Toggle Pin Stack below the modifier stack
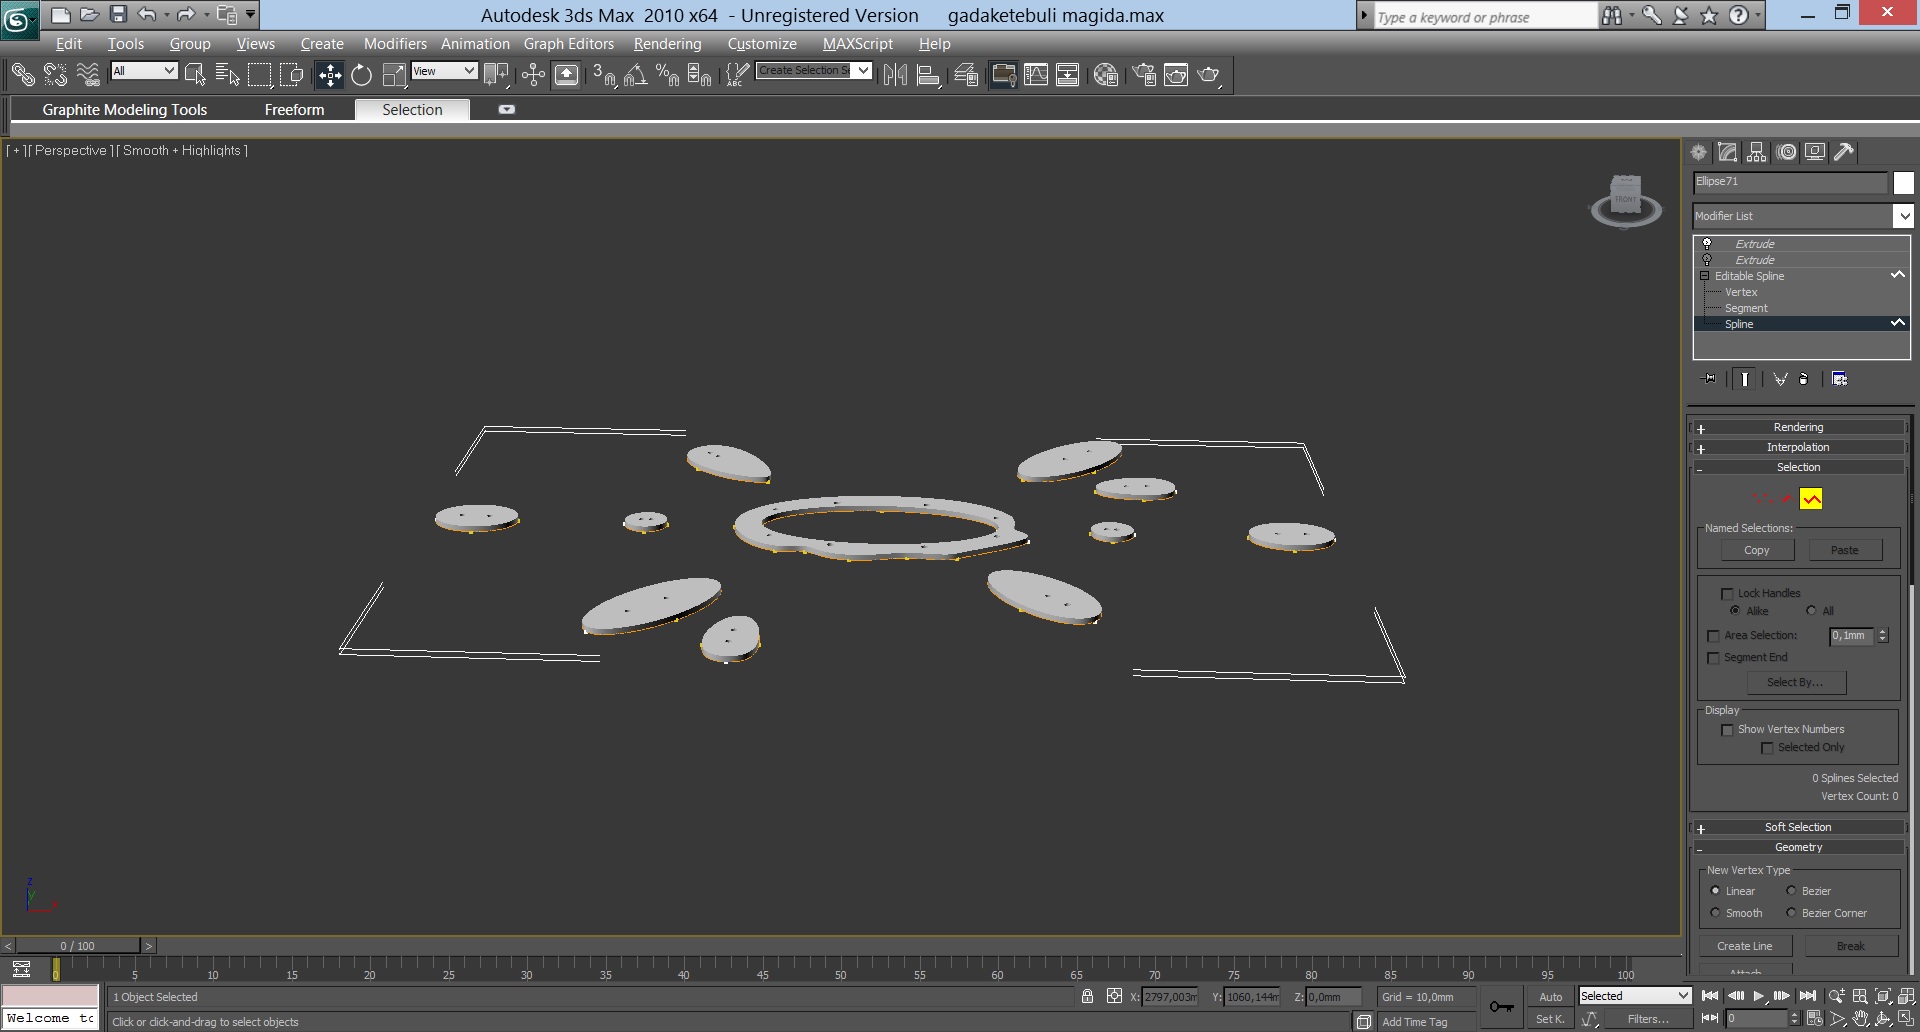Screen dimensions: 1920x1032 click(x=1708, y=379)
